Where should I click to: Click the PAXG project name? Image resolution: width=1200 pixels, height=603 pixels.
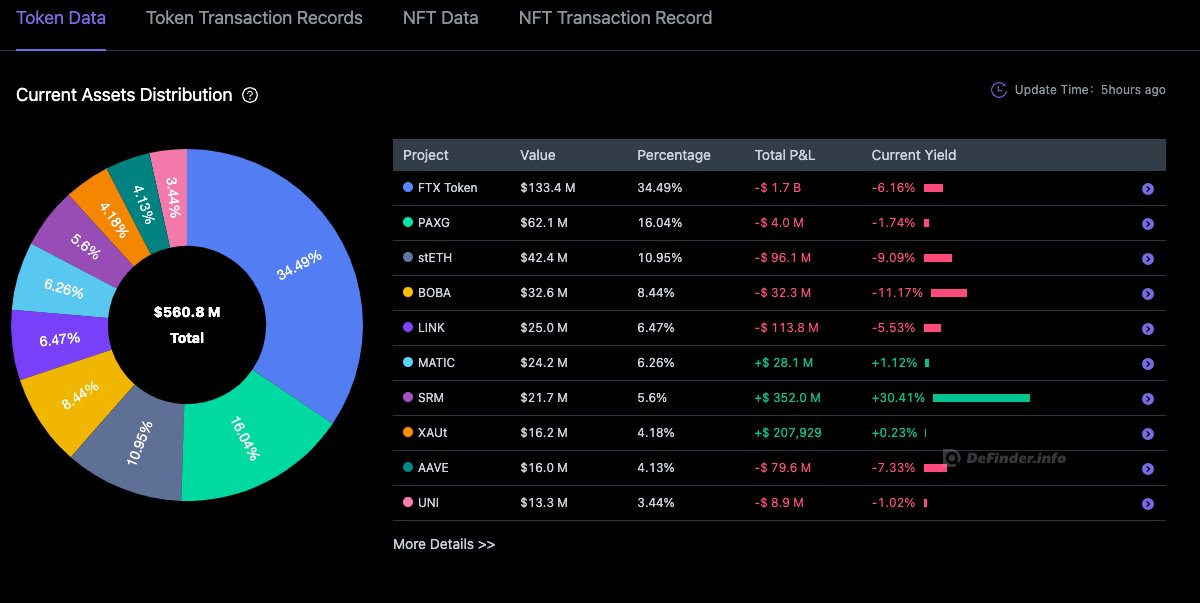[x=435, y=223]
